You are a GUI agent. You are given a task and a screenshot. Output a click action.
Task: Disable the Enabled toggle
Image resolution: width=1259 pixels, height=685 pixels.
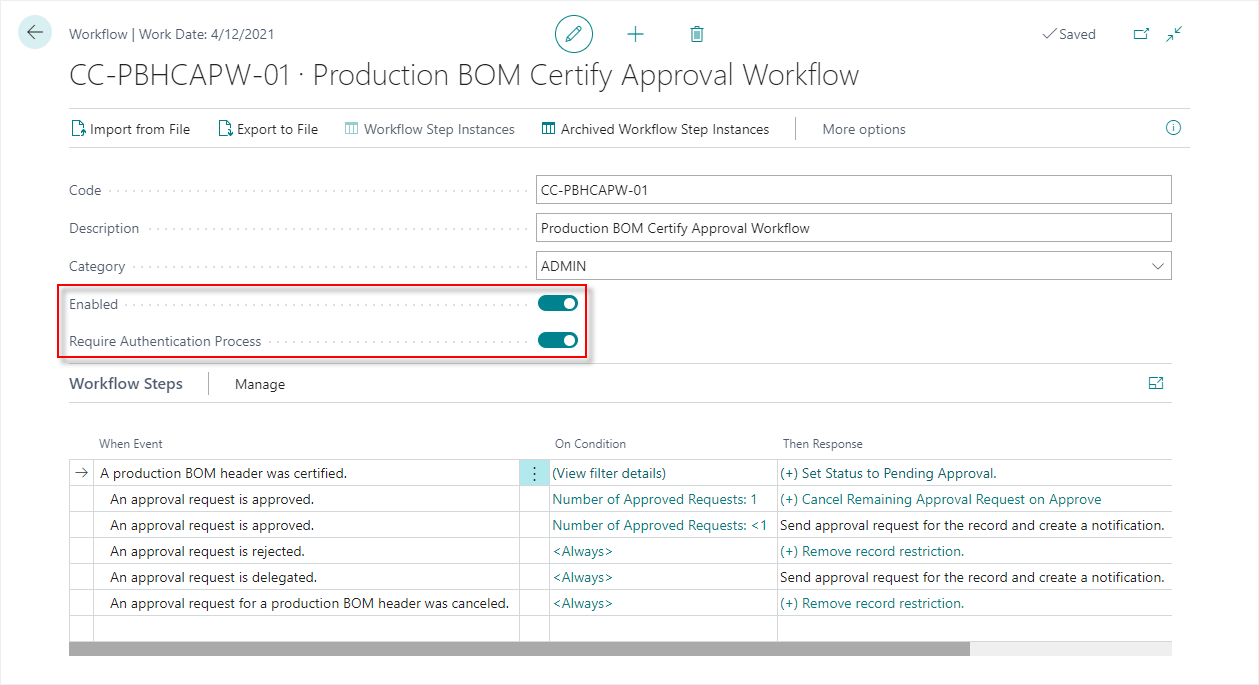557,303
